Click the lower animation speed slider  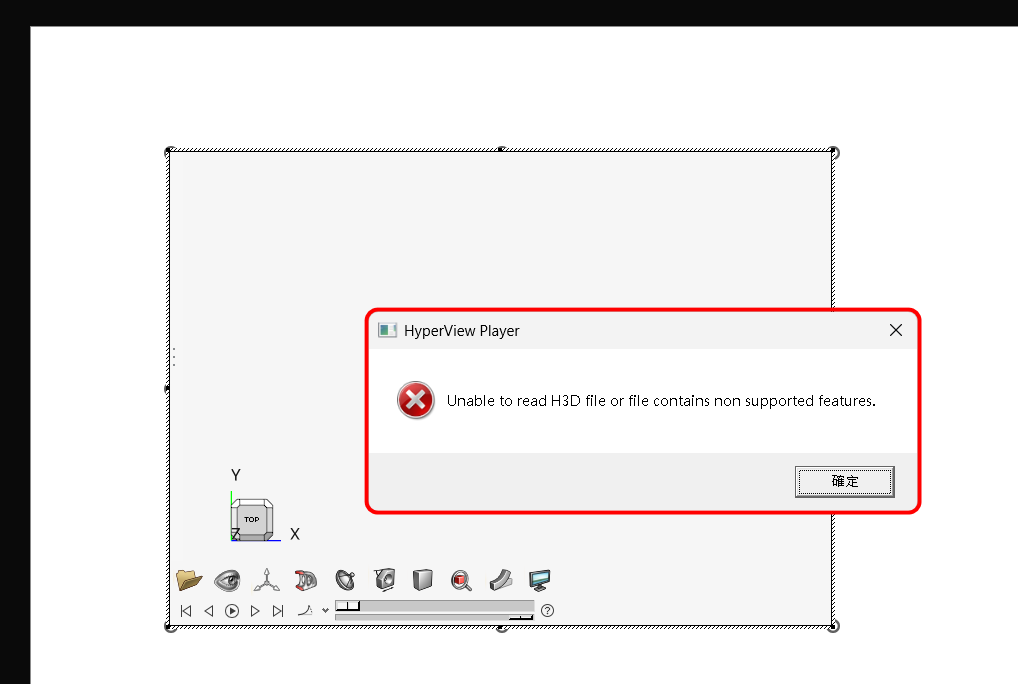(434, 617)
